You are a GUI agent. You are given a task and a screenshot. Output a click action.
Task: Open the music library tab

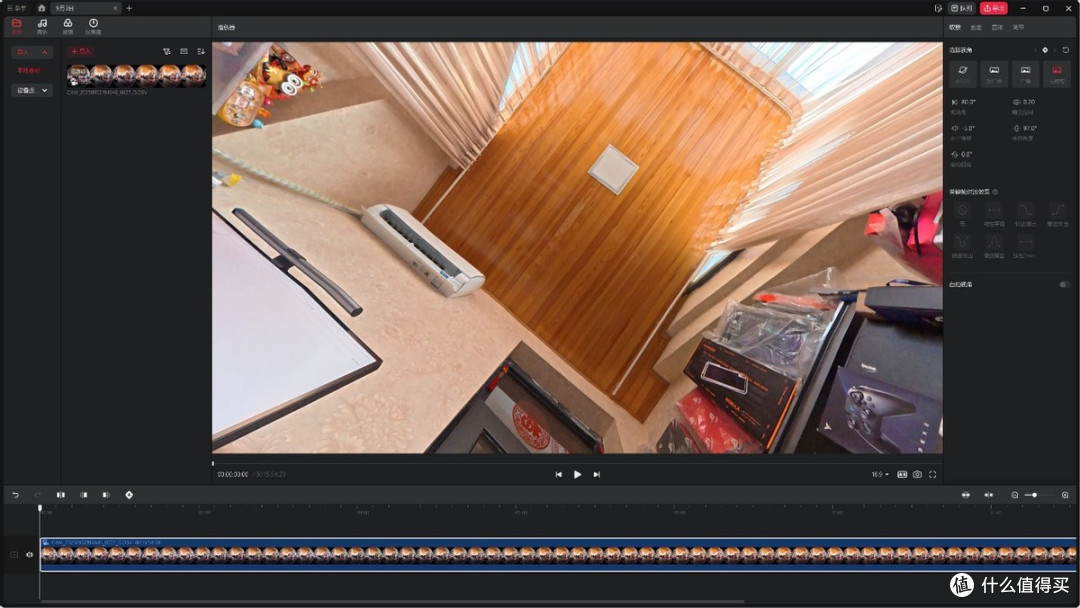point(42,26)
